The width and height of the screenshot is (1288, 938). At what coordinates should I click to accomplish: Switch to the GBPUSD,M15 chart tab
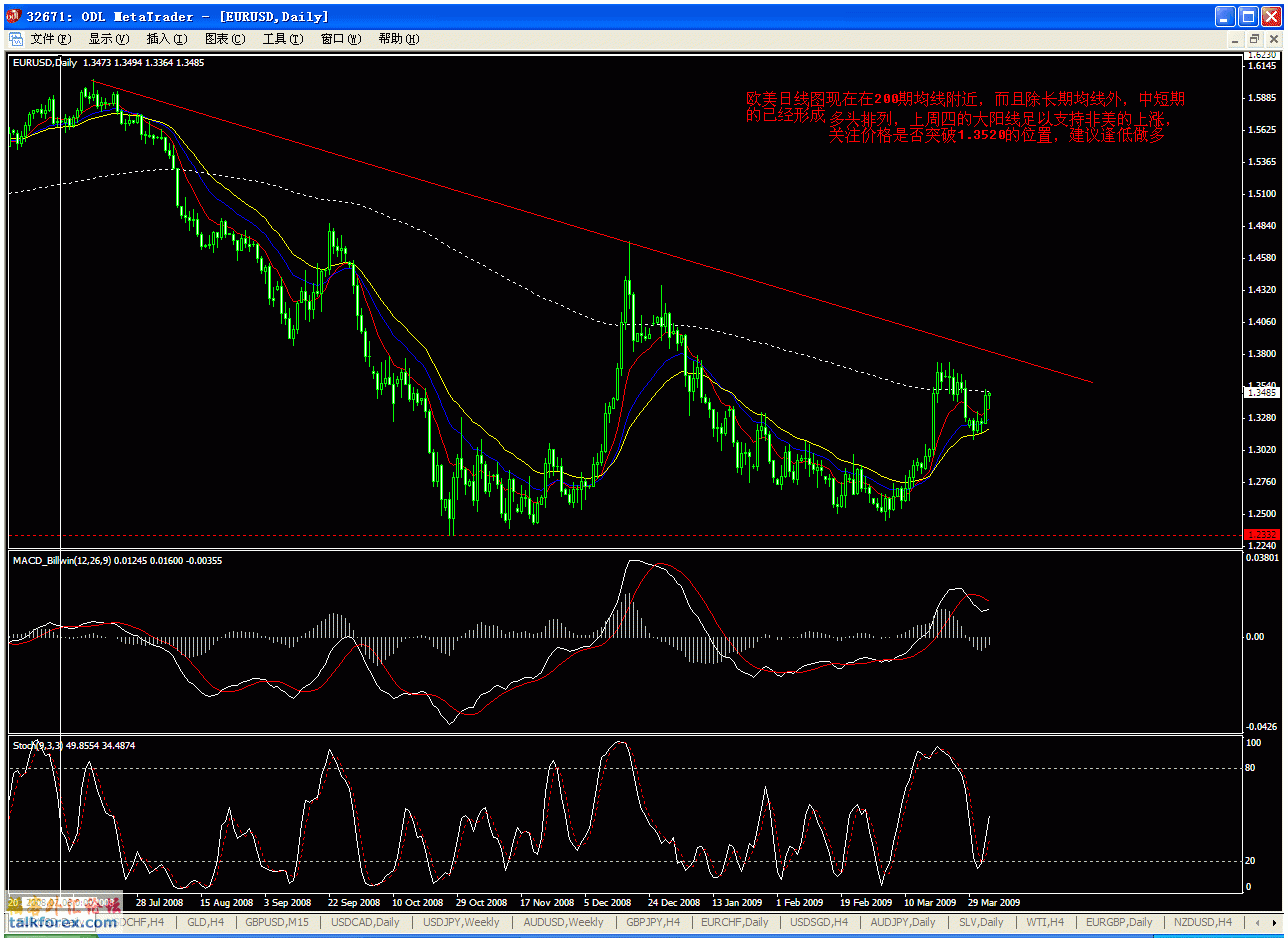(277, 922)
